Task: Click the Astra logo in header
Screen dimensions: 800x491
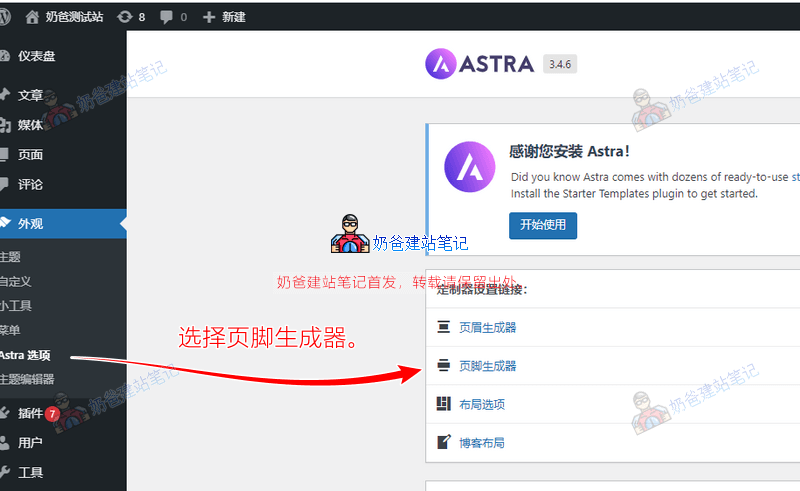Action: [480, 64]
